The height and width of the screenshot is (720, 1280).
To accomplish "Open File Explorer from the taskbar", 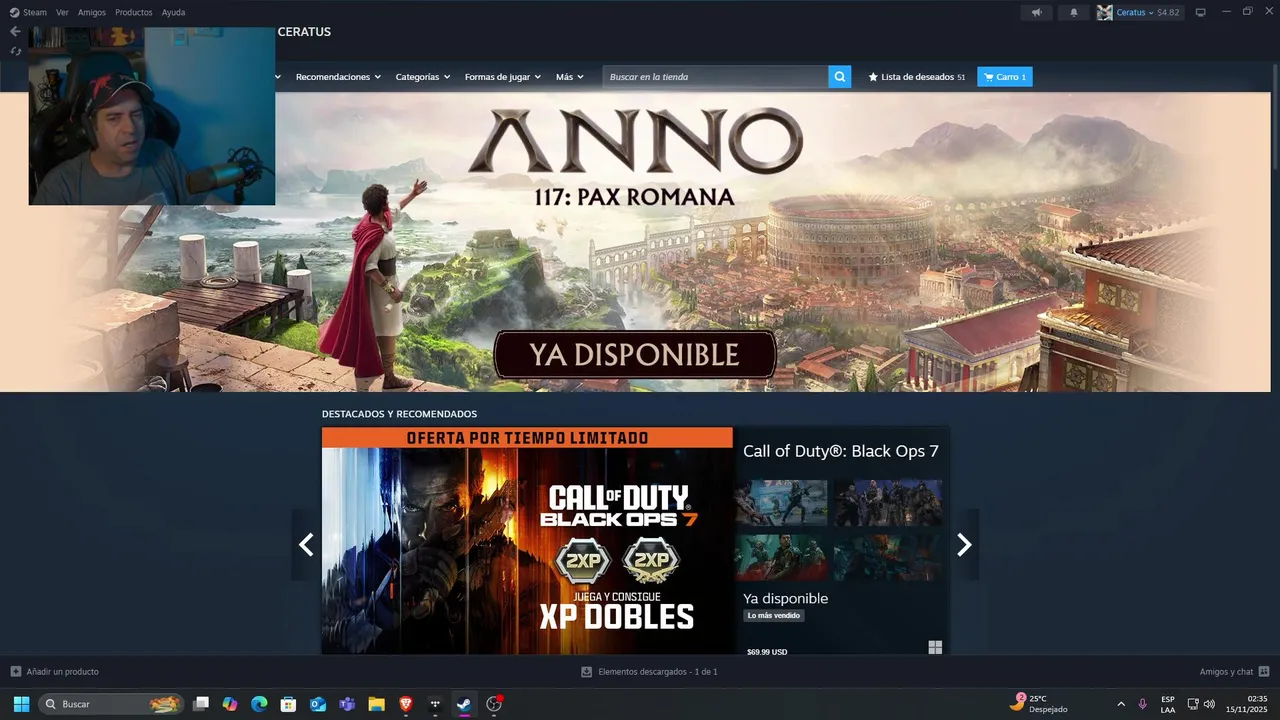I will (x=376, y=704).
